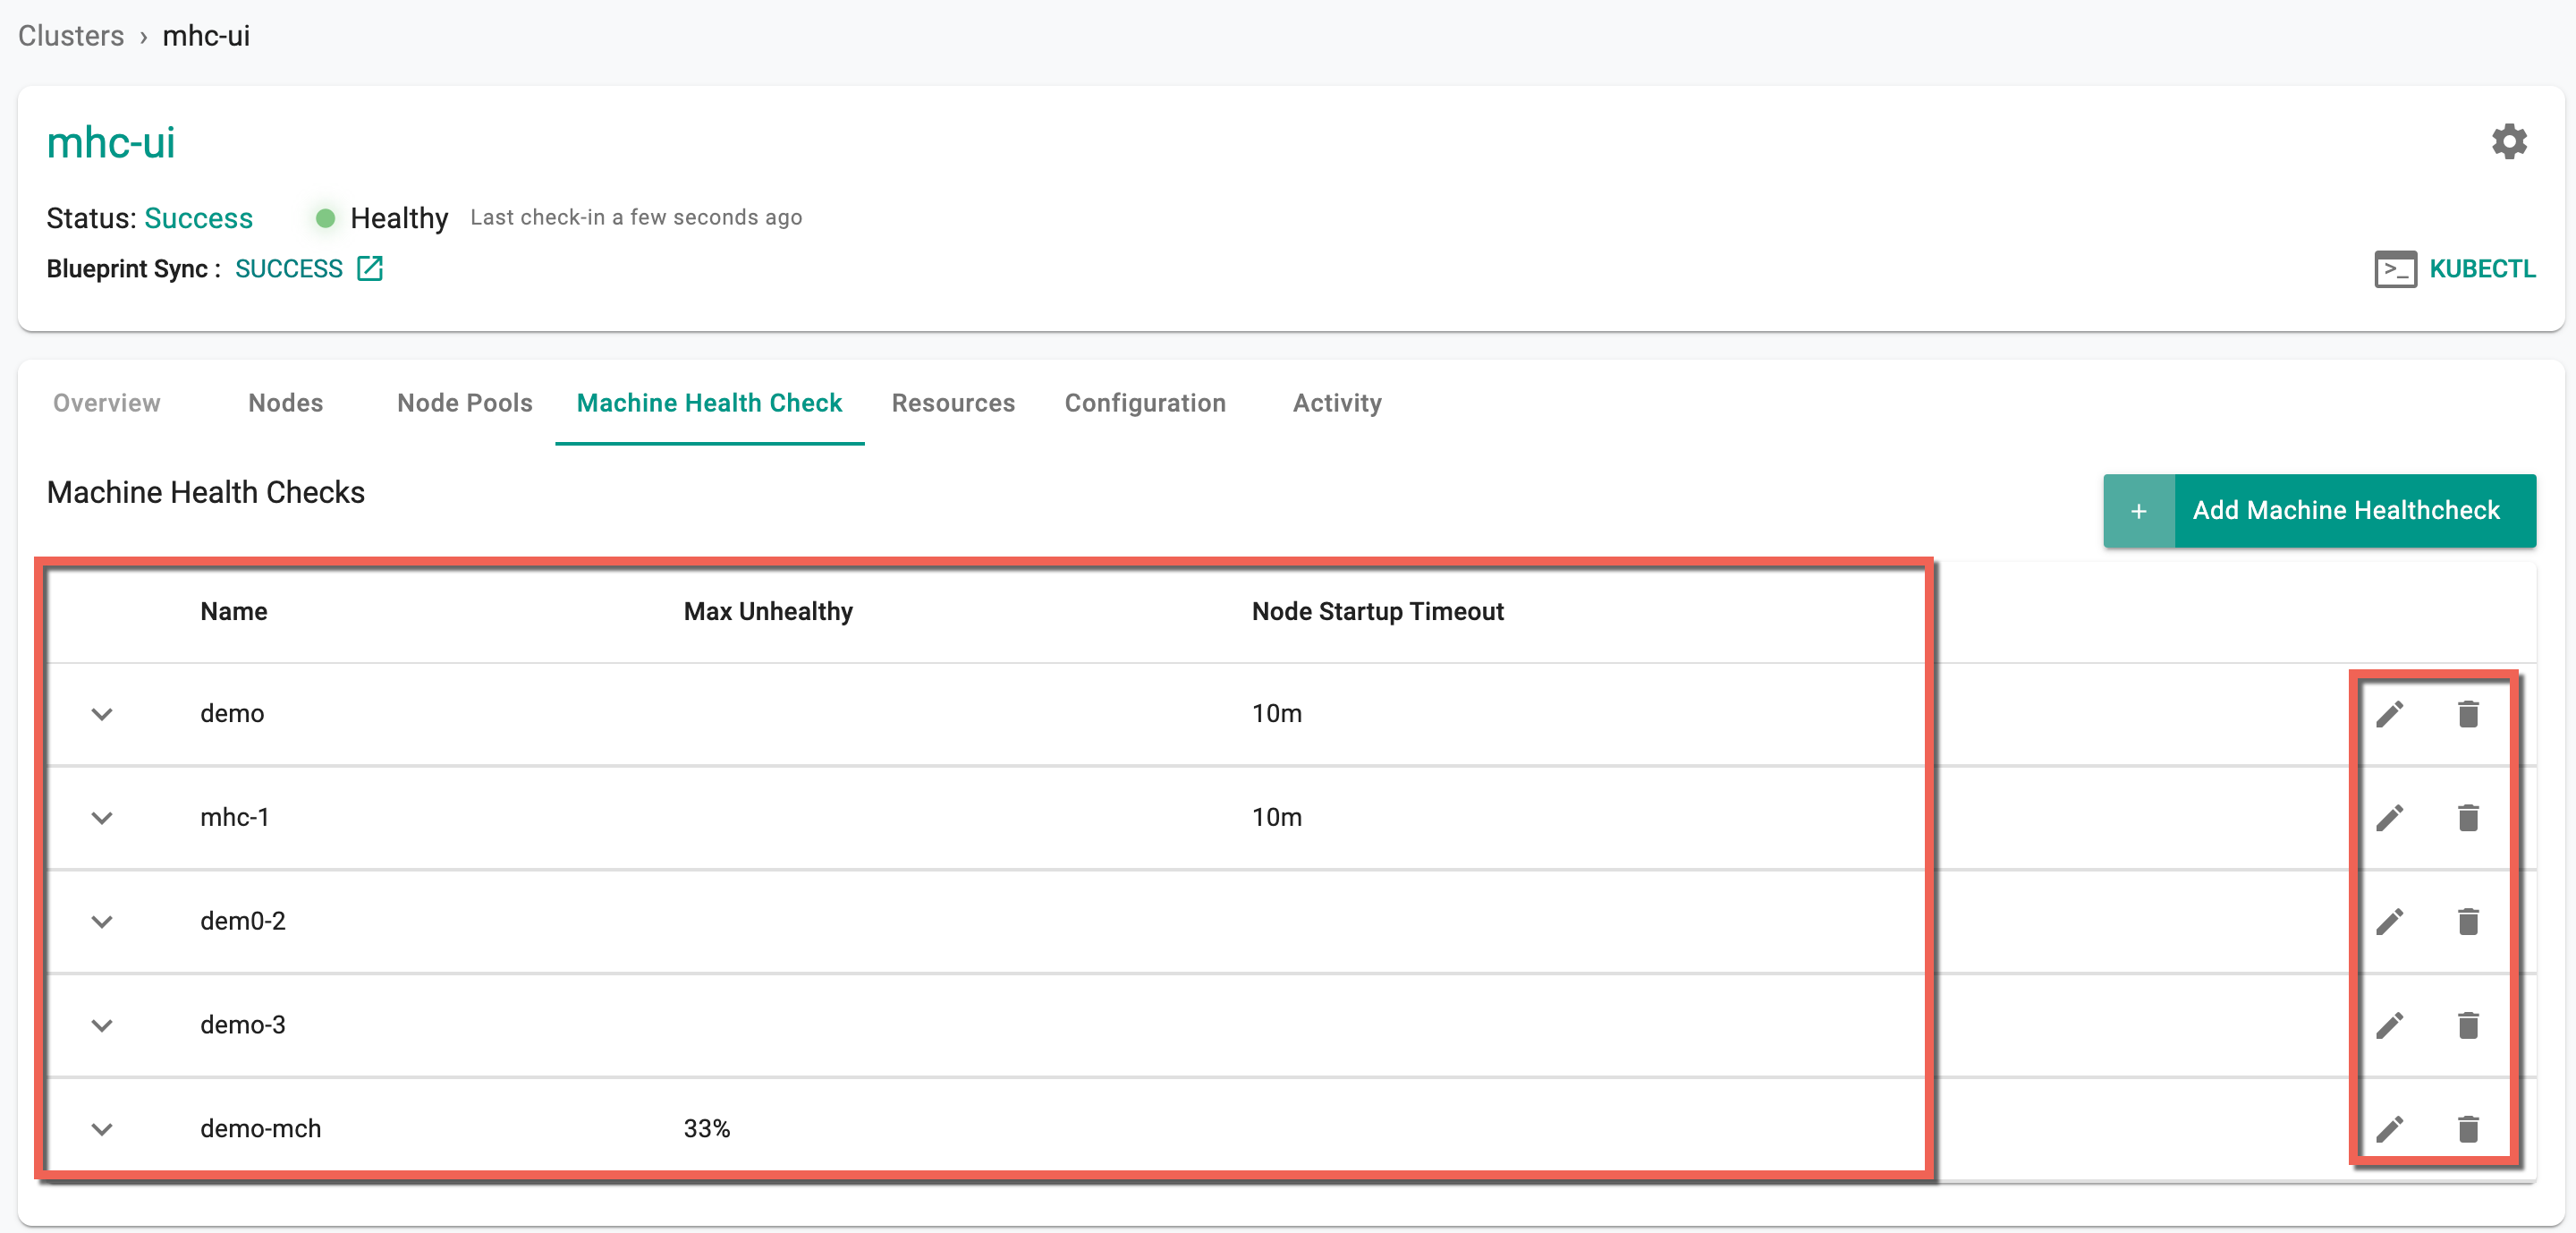This screenshot has width=2576, height=1233.
Task: Open the Node Pools tab
Action: [464, 403]
